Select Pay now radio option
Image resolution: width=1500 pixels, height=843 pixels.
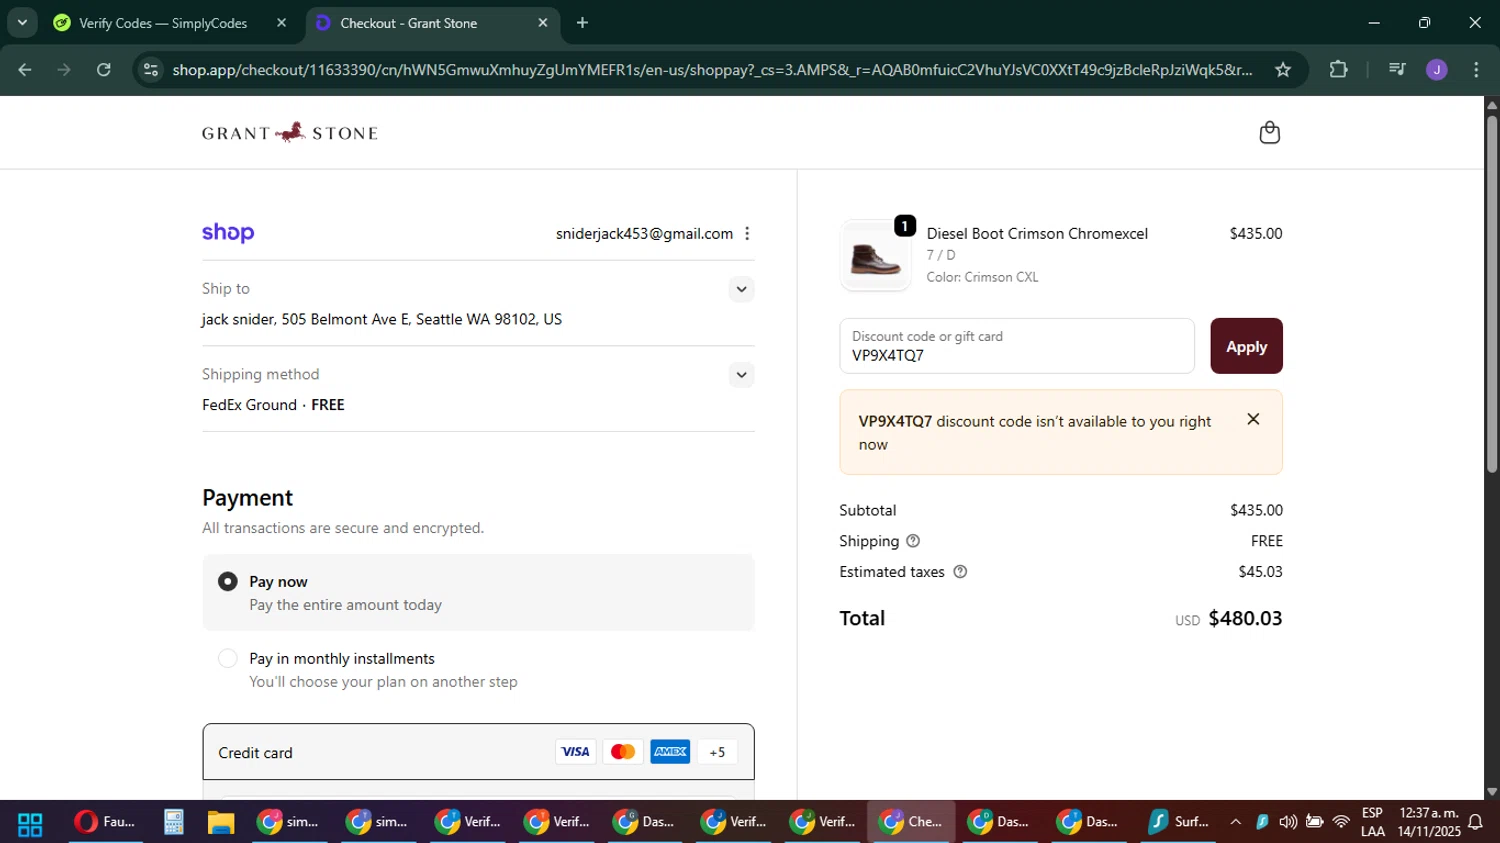[x=228, y=581]
